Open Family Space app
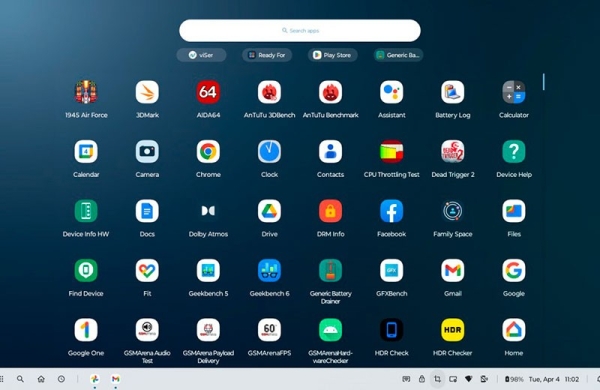Screen dimensions: 600x390 point(453,211)
